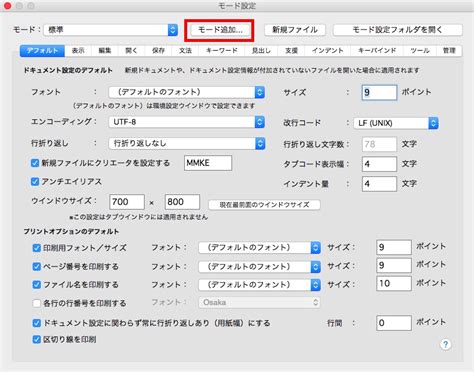Click size field in ページ番号を印刷する row

click(x=394, y=266)
